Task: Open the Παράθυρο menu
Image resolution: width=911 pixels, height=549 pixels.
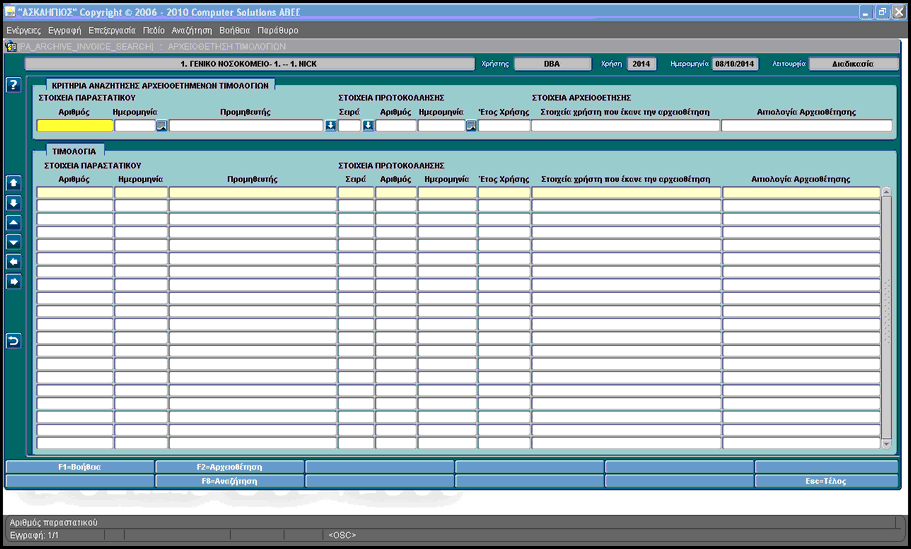Action: pos(278,30)
